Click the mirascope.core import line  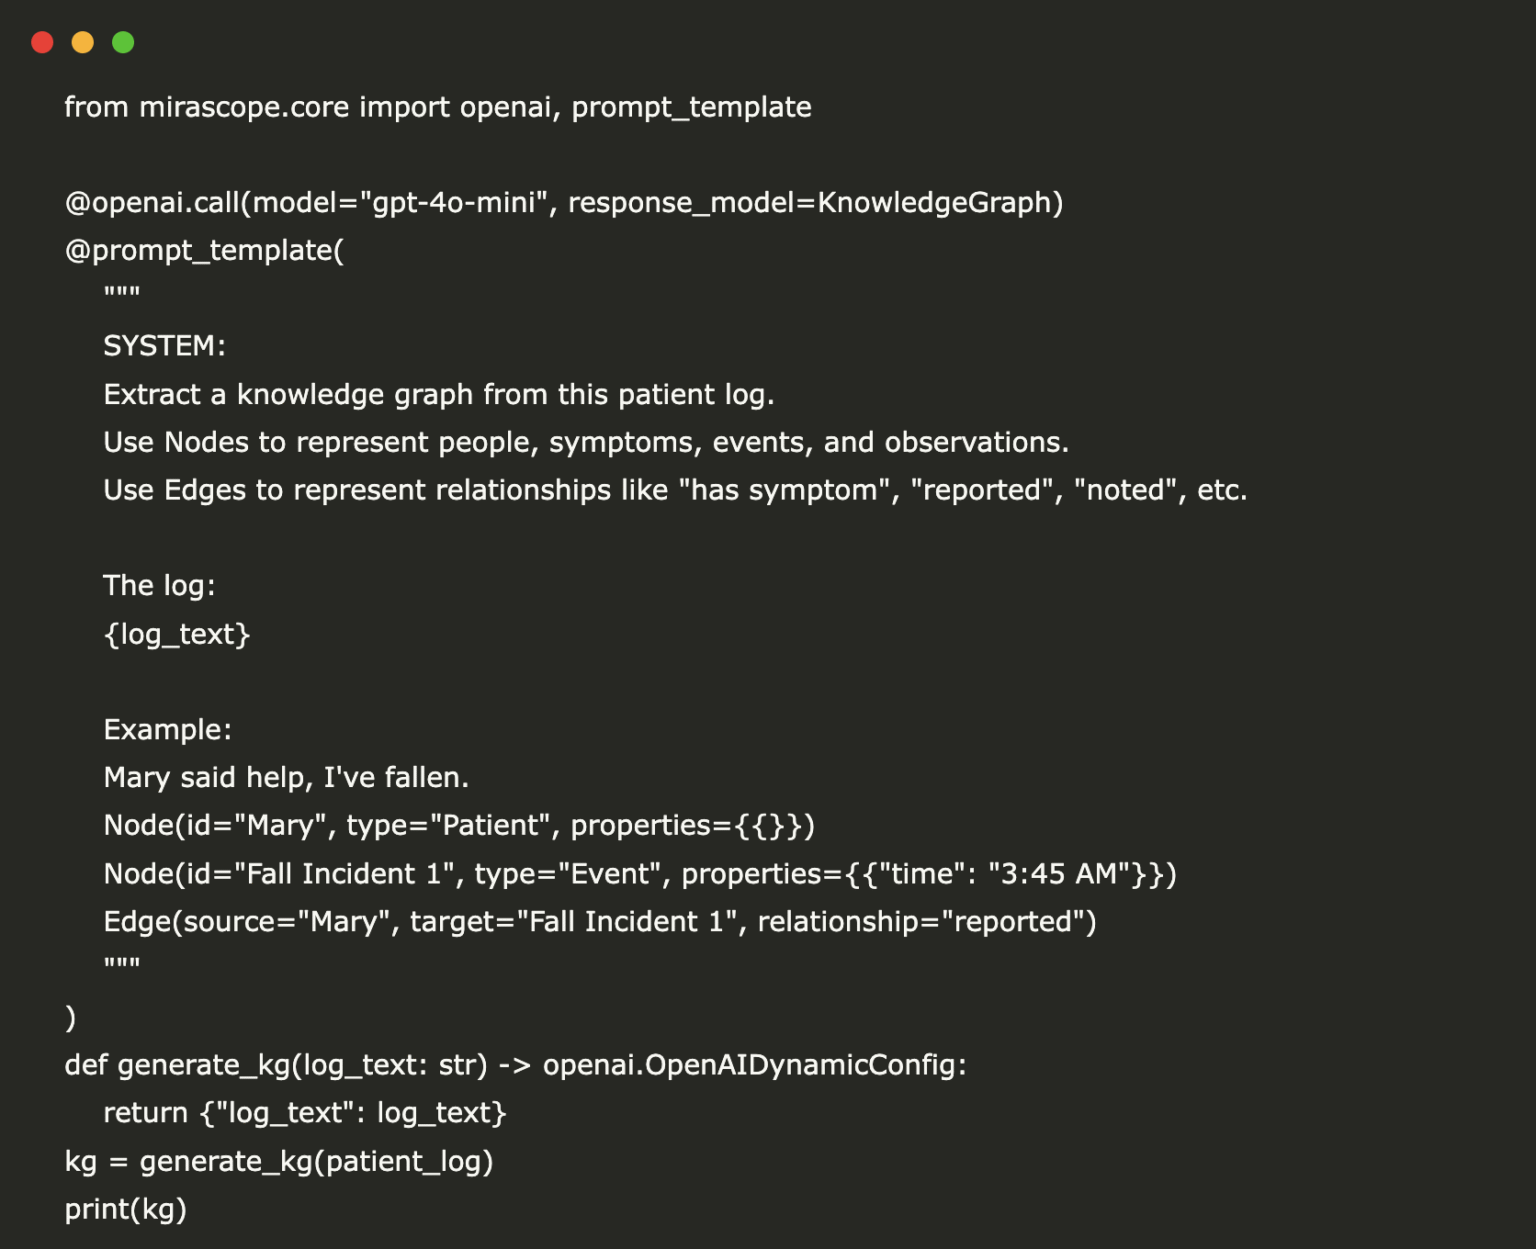[x=437, y=107]
